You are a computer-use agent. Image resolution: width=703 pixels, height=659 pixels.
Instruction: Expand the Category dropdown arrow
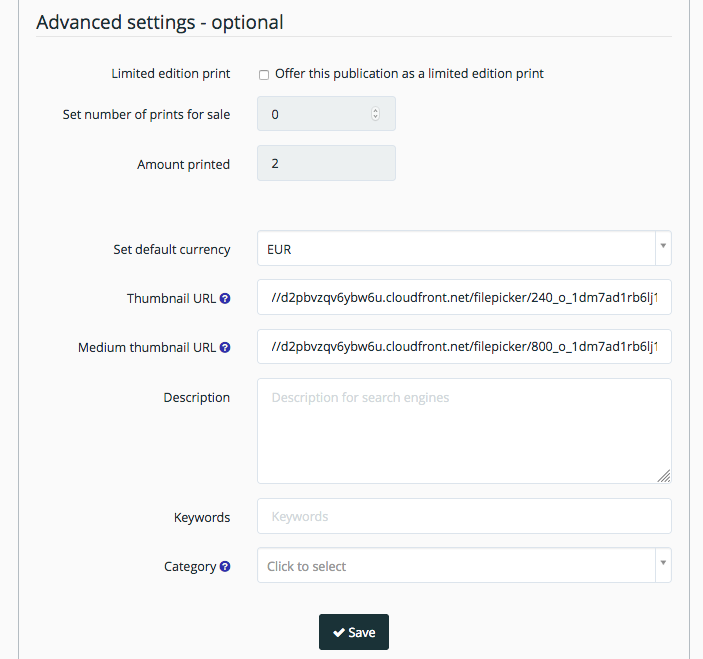663,563
